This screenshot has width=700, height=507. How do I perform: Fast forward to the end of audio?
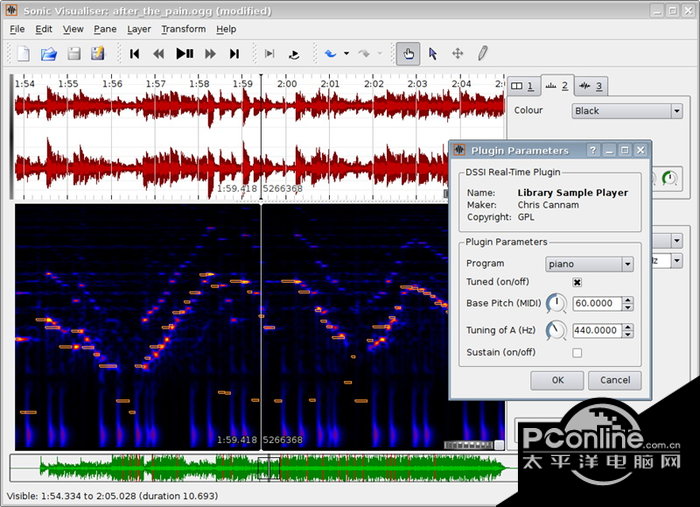coord(234,53)
